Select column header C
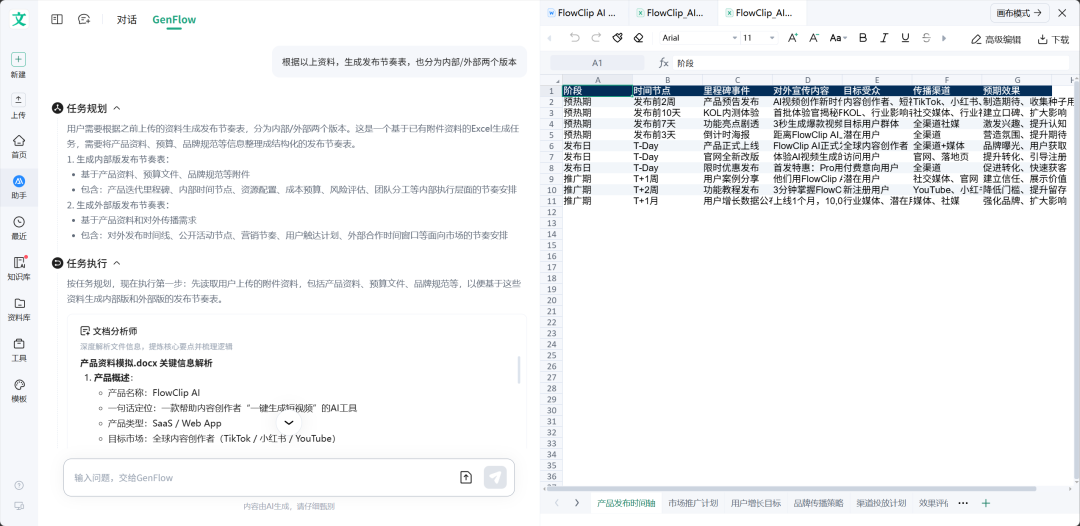Viewport: 1080px width, 526px height. (x=737, y=81)
